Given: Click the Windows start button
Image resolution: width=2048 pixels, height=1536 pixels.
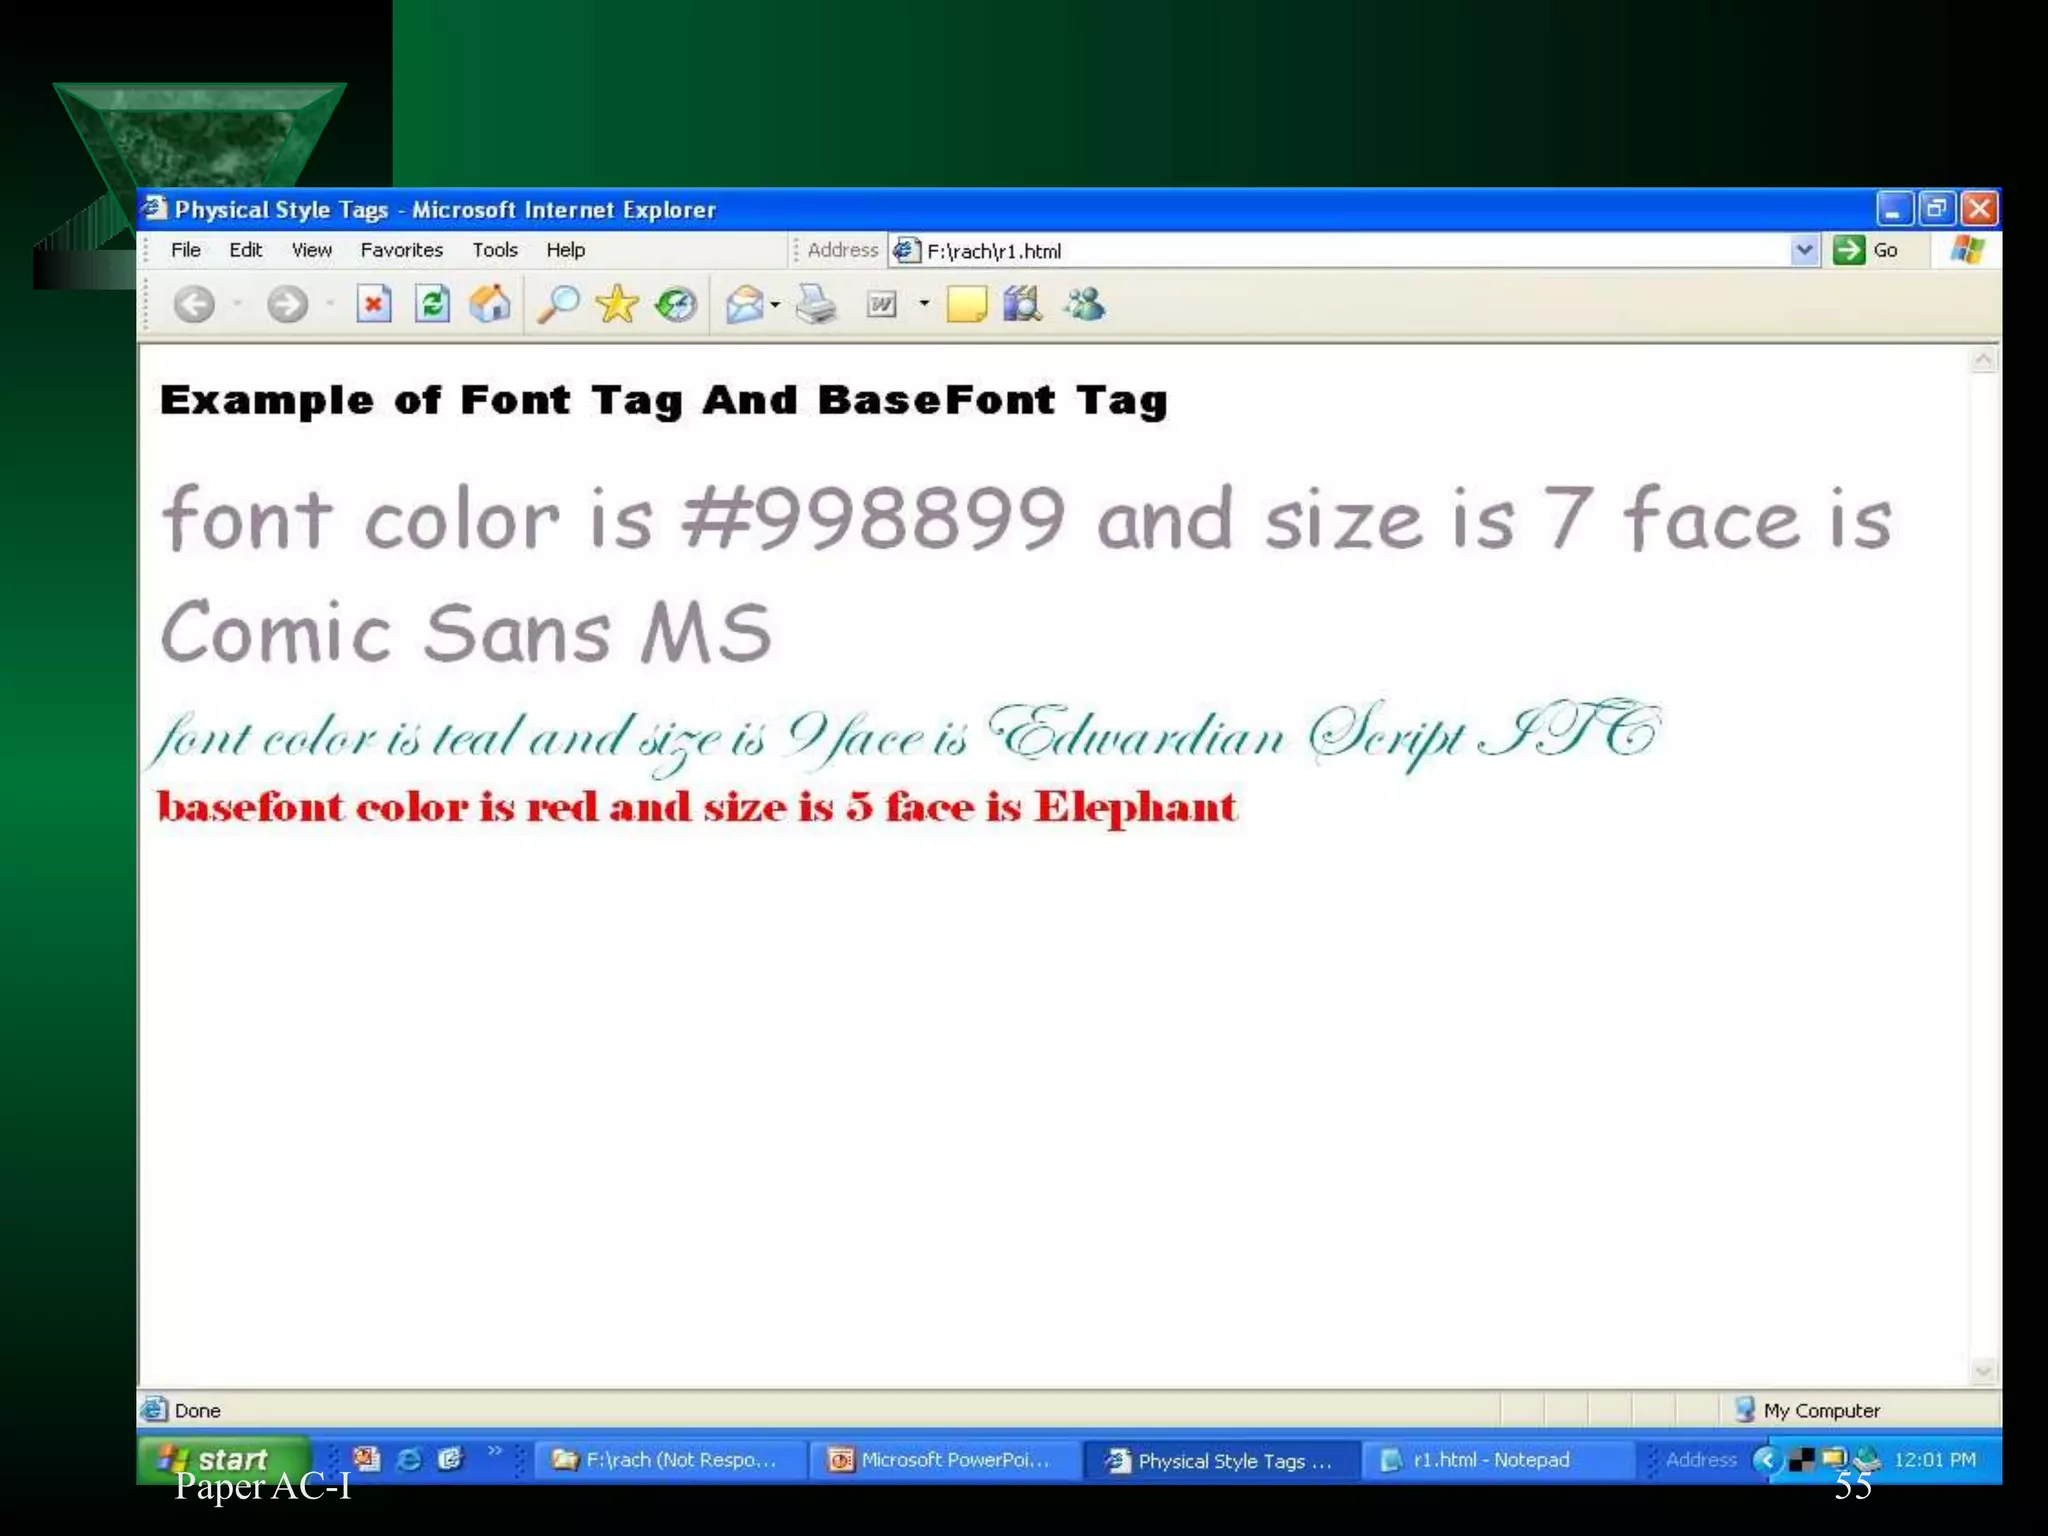Looking at the screenshot, I should coord(222,1459).
